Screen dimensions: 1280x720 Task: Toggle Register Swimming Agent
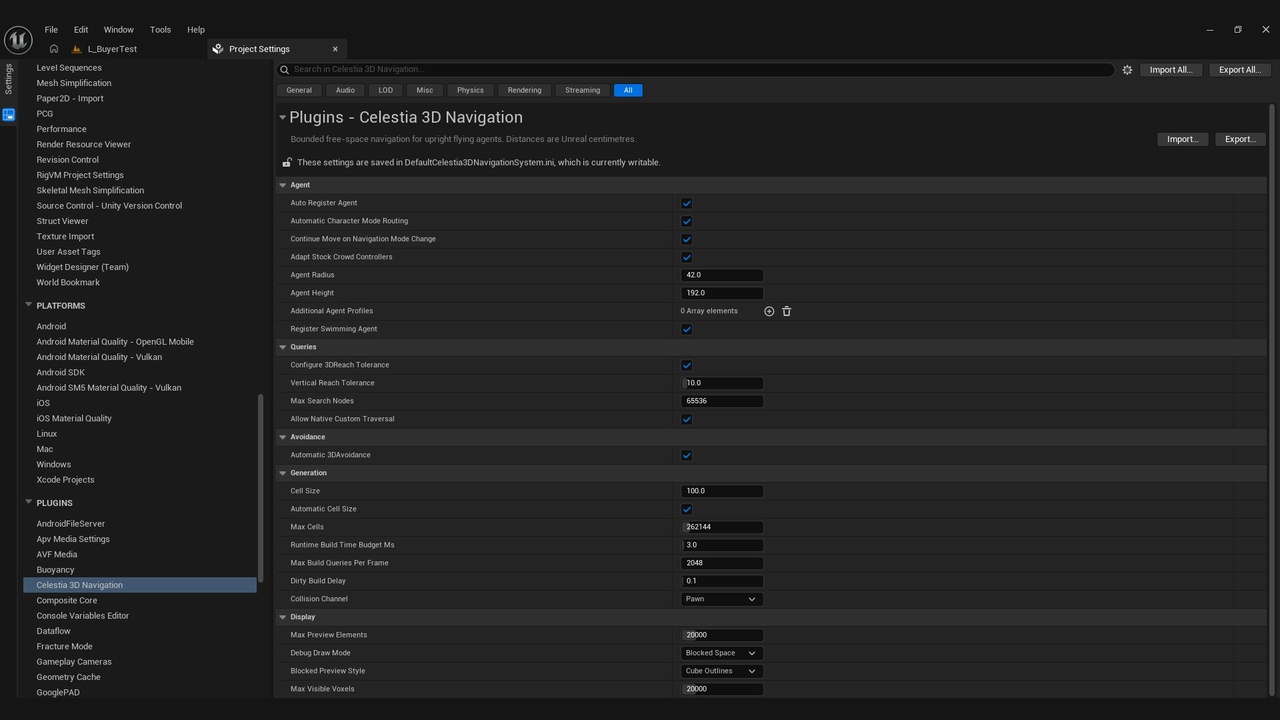[x=687, y=329]
